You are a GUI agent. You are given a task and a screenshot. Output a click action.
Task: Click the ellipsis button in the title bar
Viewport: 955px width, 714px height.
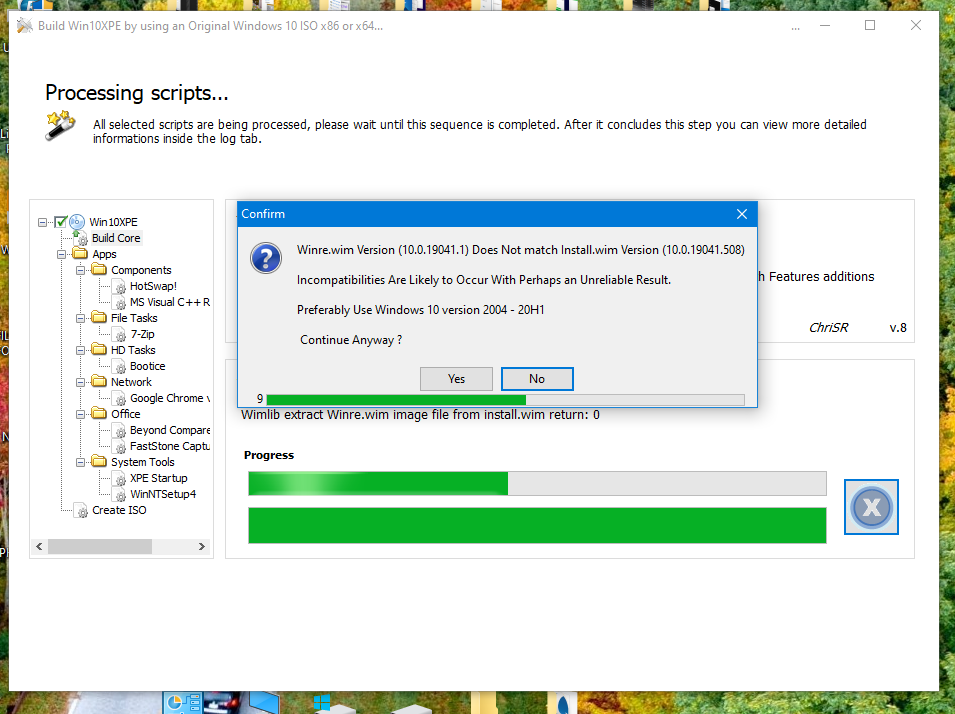(795, 27)
